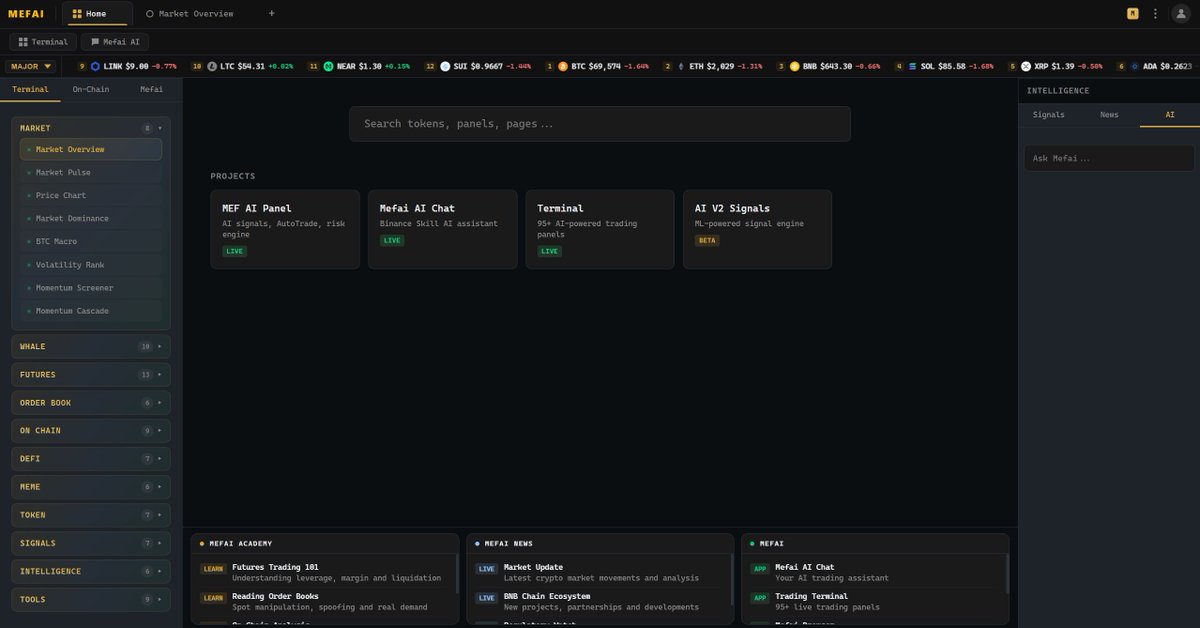This screenshot has height=628, width=1200.
Task: Open the Mefai AI Chat project card
Action: pos(443,229)
